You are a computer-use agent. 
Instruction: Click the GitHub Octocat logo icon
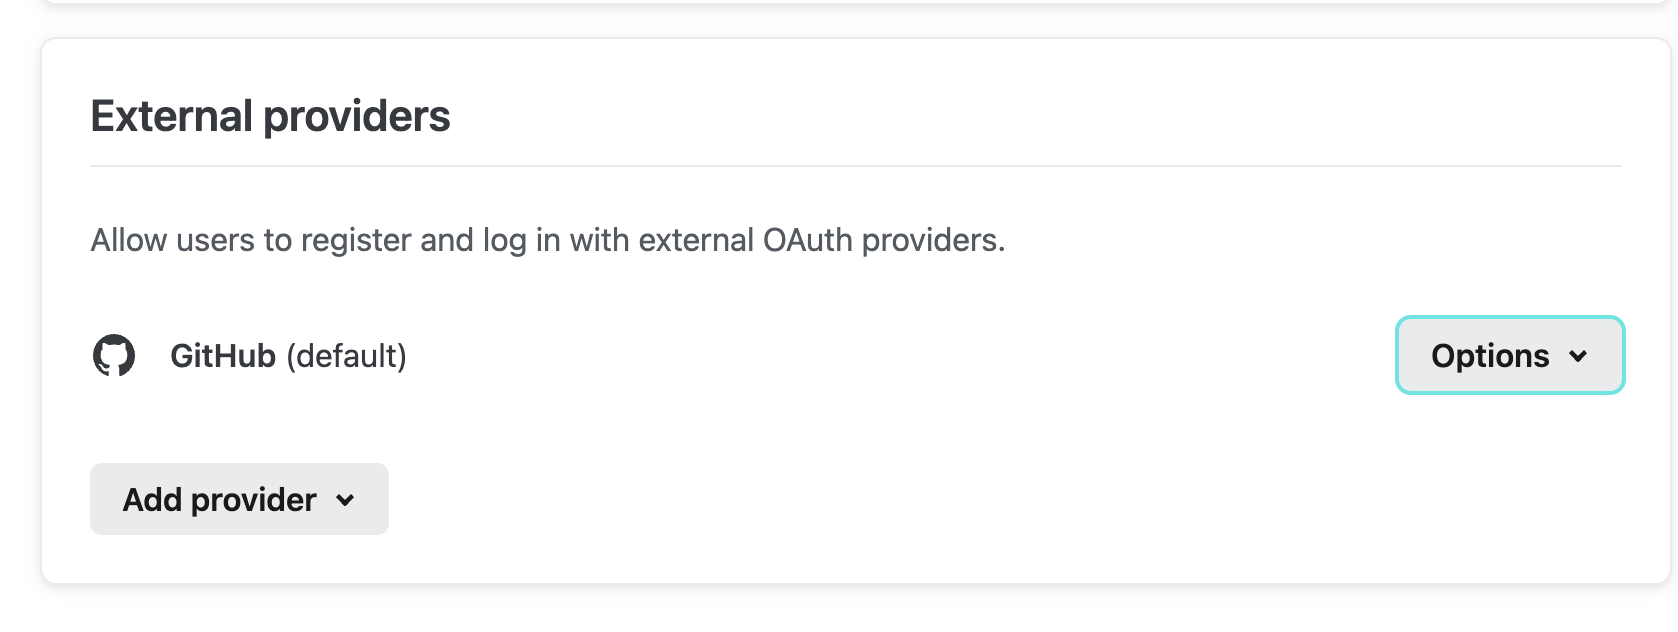coord(114,355)
